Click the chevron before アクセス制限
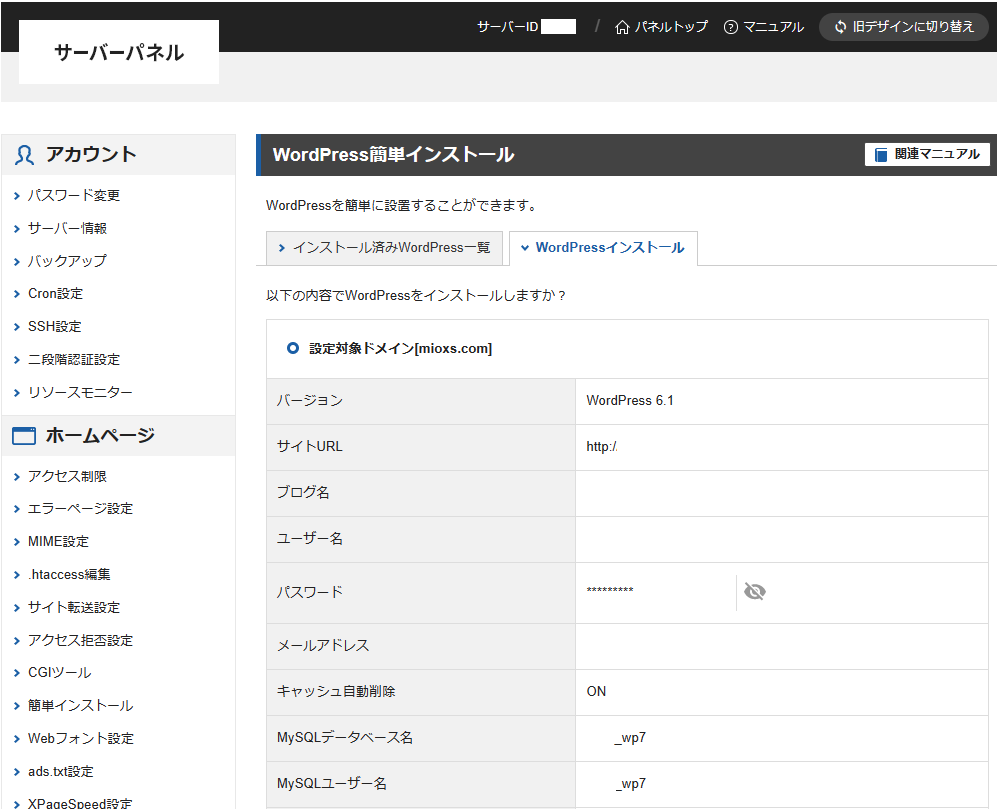This screenshot has width=997, height=809. [x=17, y=477]
